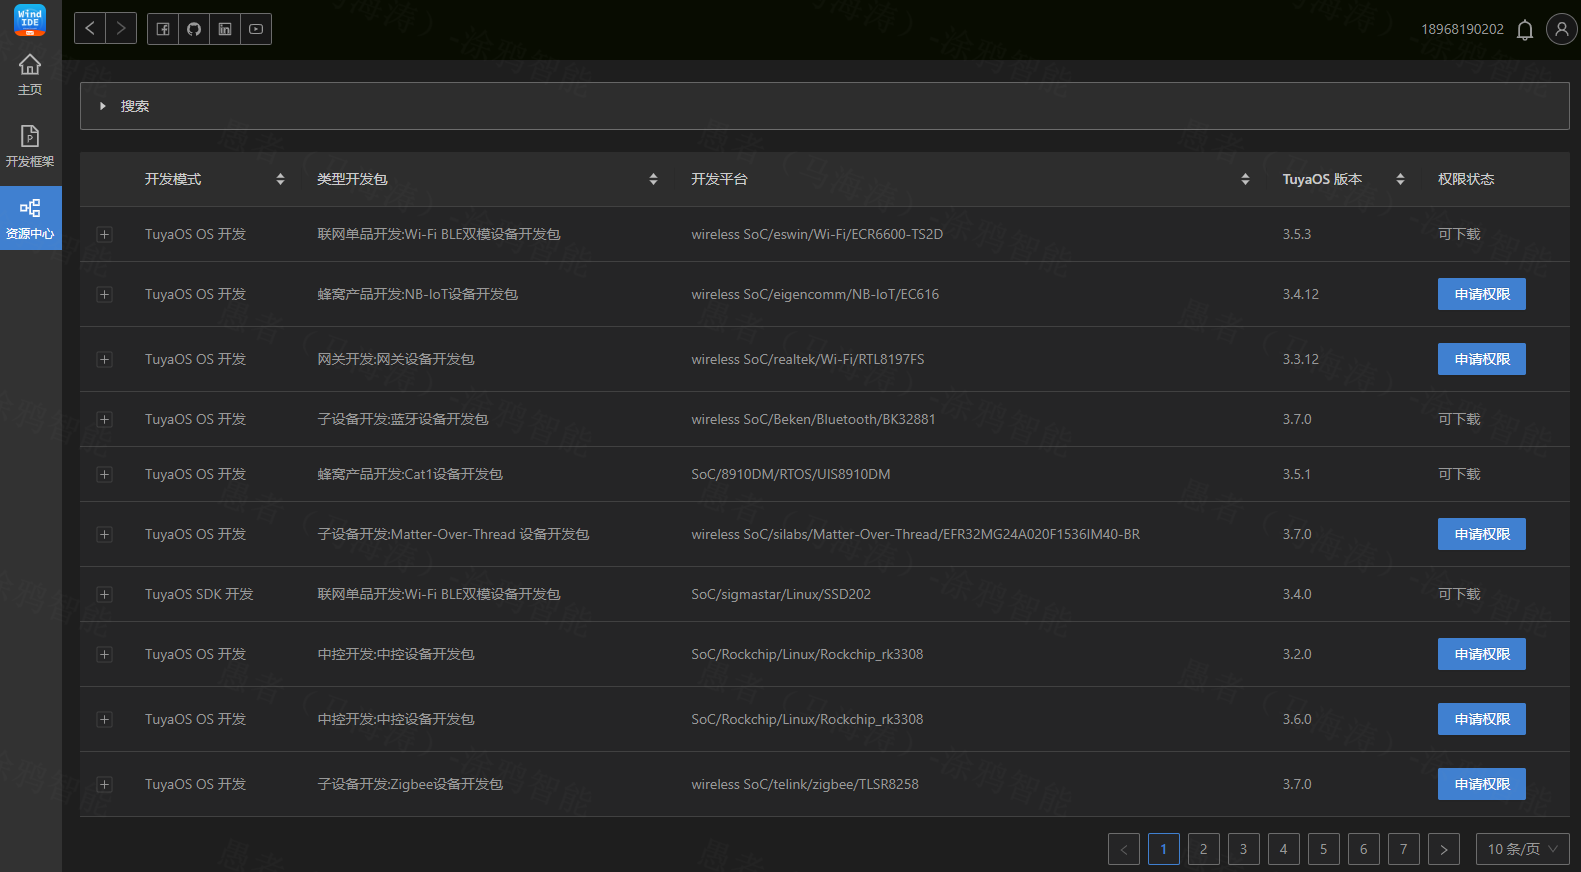Click SoC/sigmastar/Linux/SSD202 platform cell
This screenshot has height=872, width=1581.
click(781, 594)
